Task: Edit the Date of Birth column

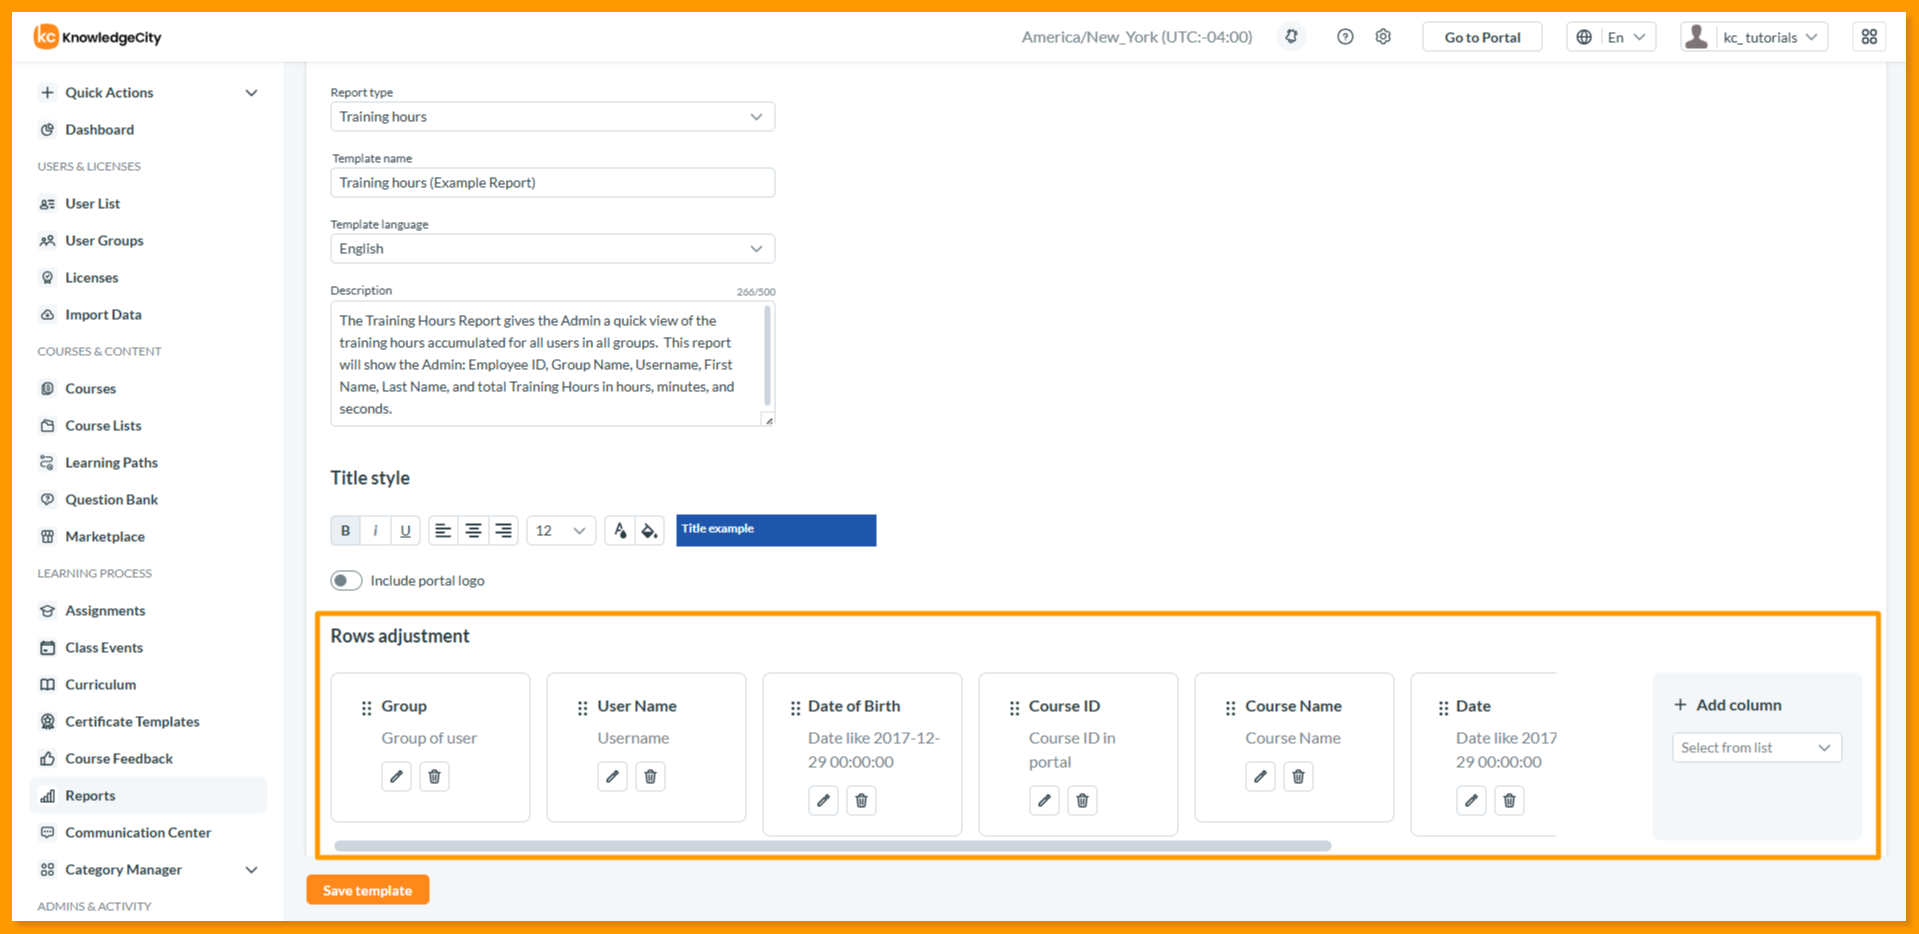Action: coord(823,800)
